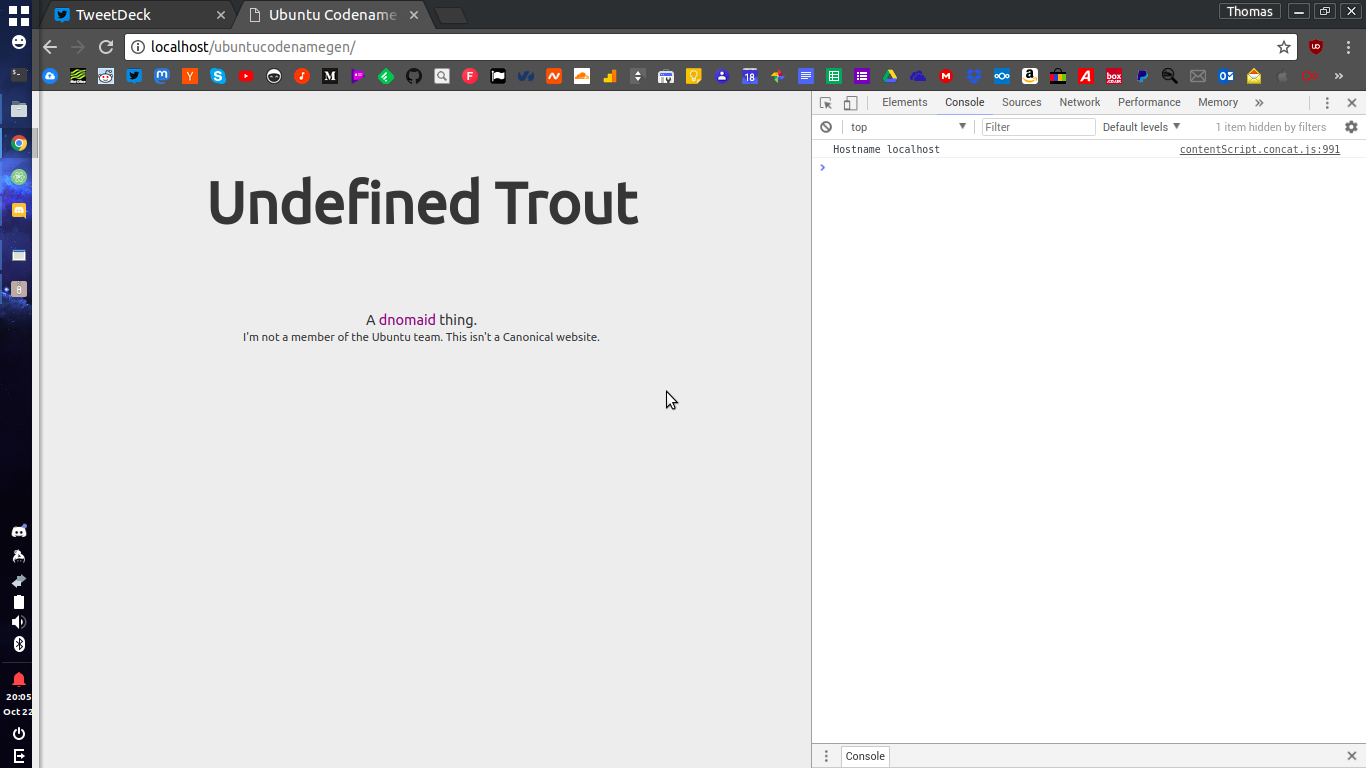Open the box.co.uk bookmark icon
Image resolution: width=1366 pixels, height=768 pixels.
pyautogui.click(x=1114, y=76)
